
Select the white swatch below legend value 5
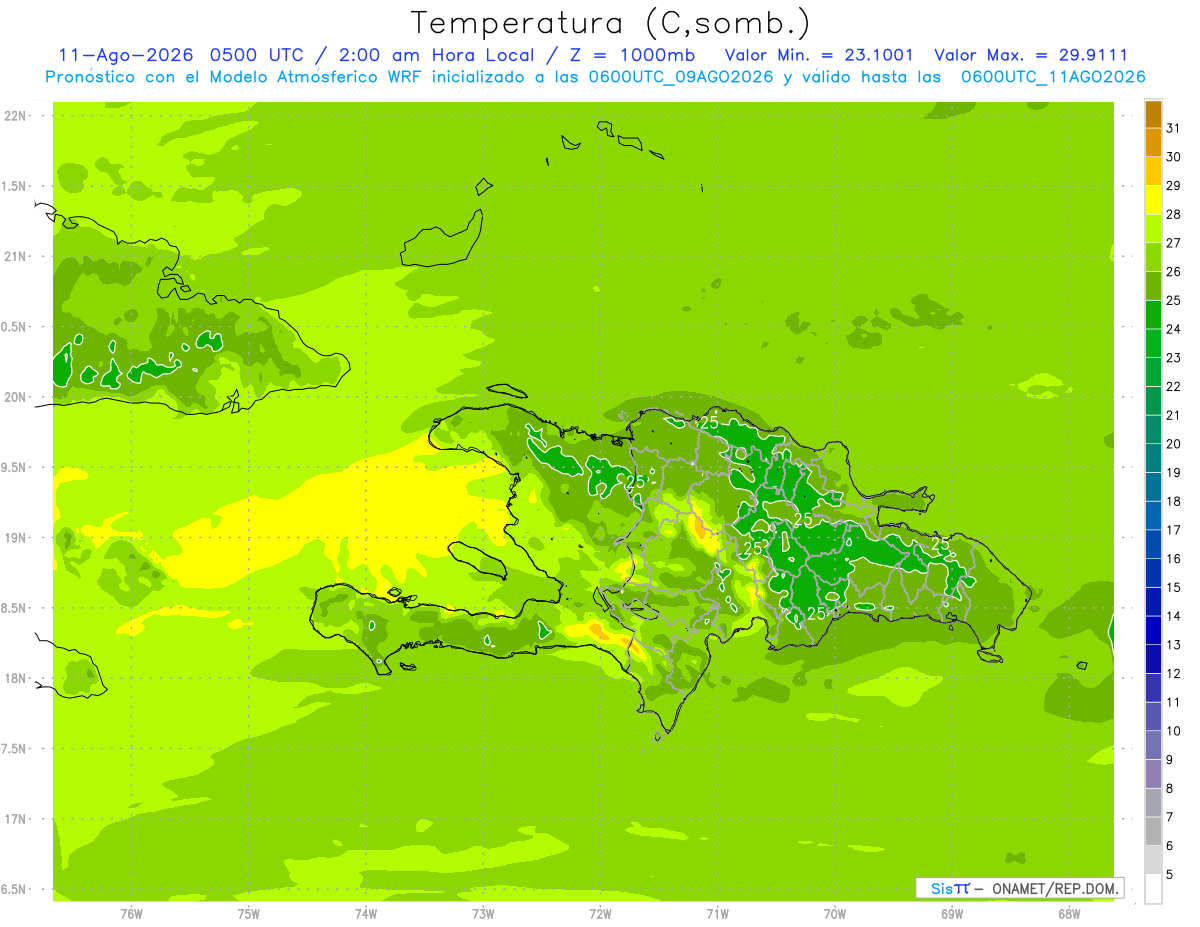click(x=1153, y=888)
